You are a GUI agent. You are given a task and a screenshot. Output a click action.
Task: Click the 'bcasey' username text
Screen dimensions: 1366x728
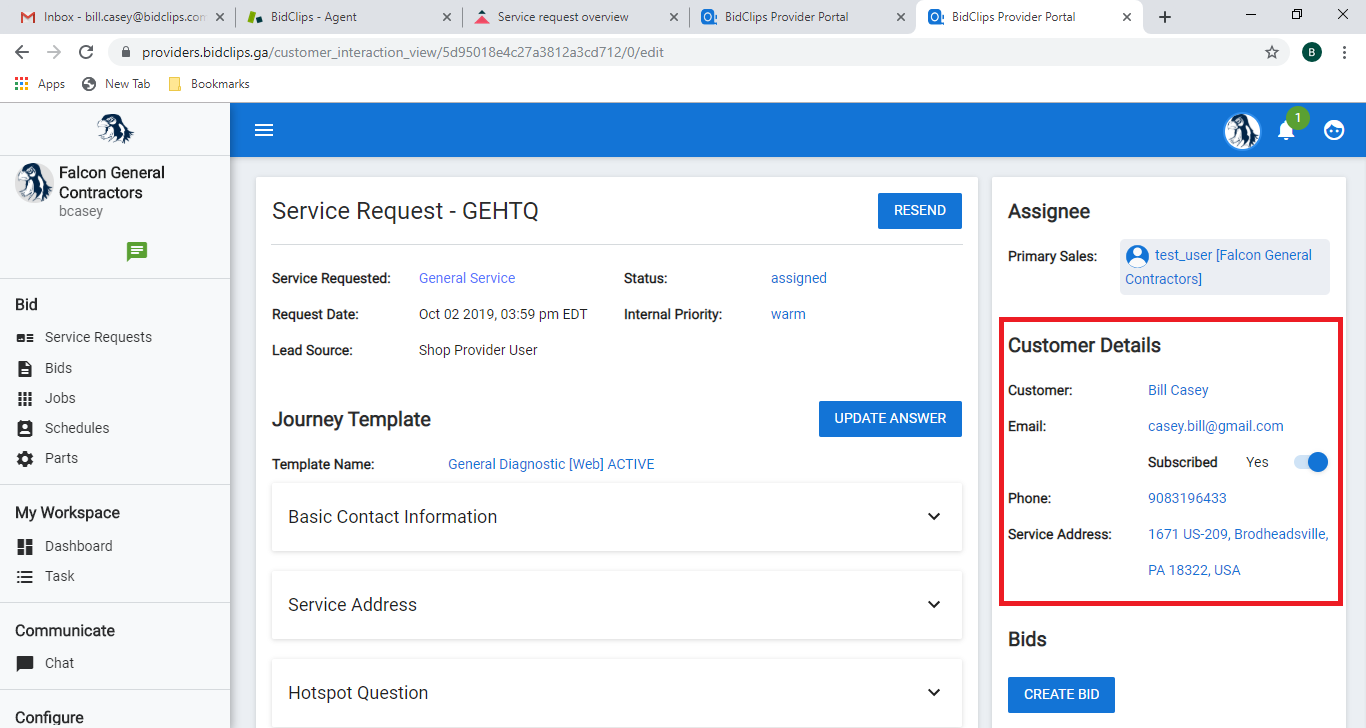(x=81, y=211)
